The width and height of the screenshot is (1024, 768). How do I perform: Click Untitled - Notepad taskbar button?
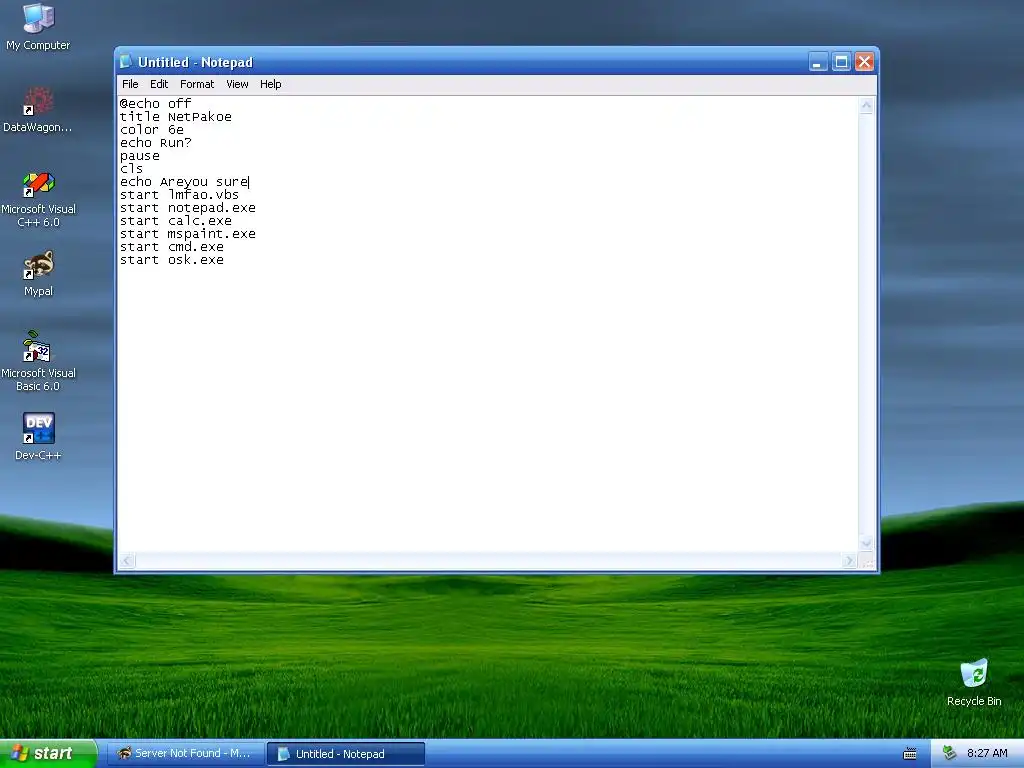346,754
